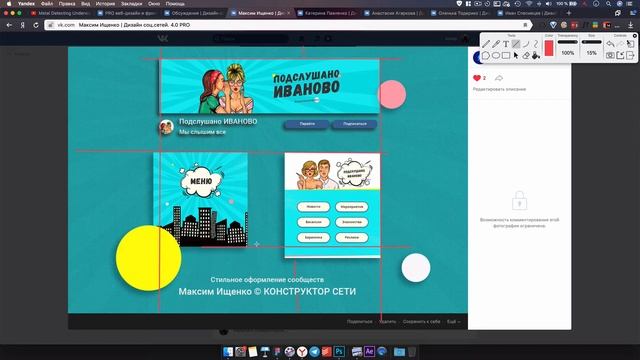Open Keynote from the Dock
Screen dimensions: 640x360
tap(265, 351)
